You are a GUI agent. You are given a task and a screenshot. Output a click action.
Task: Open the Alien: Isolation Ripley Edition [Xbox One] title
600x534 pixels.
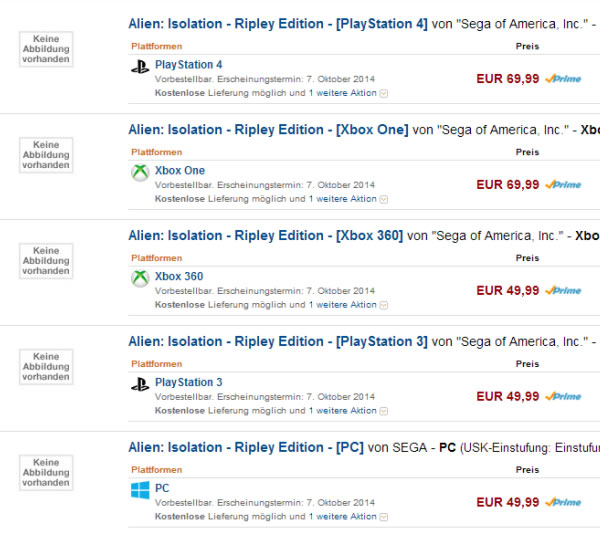[268, 130]
